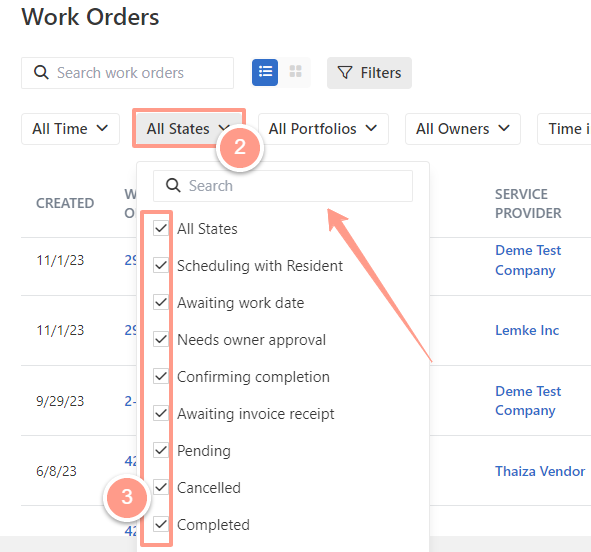Click the Search work orders field

pos(127,73)
